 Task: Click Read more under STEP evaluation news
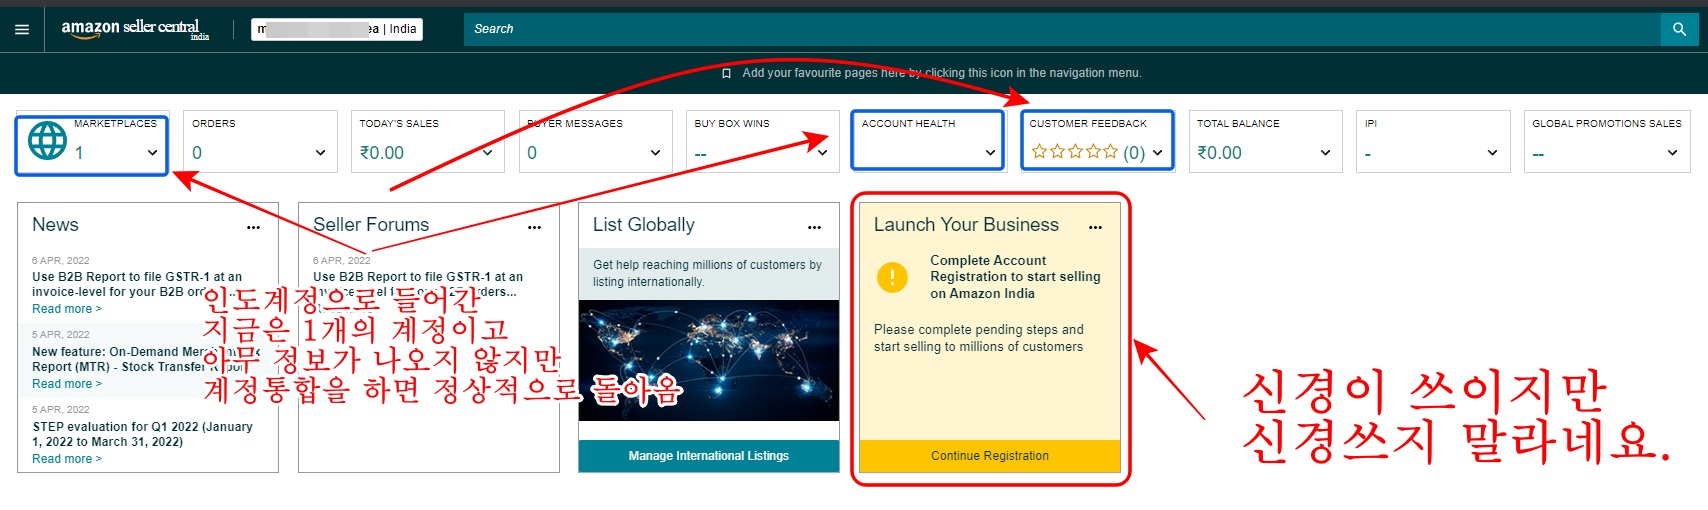(x=67, y=459)
